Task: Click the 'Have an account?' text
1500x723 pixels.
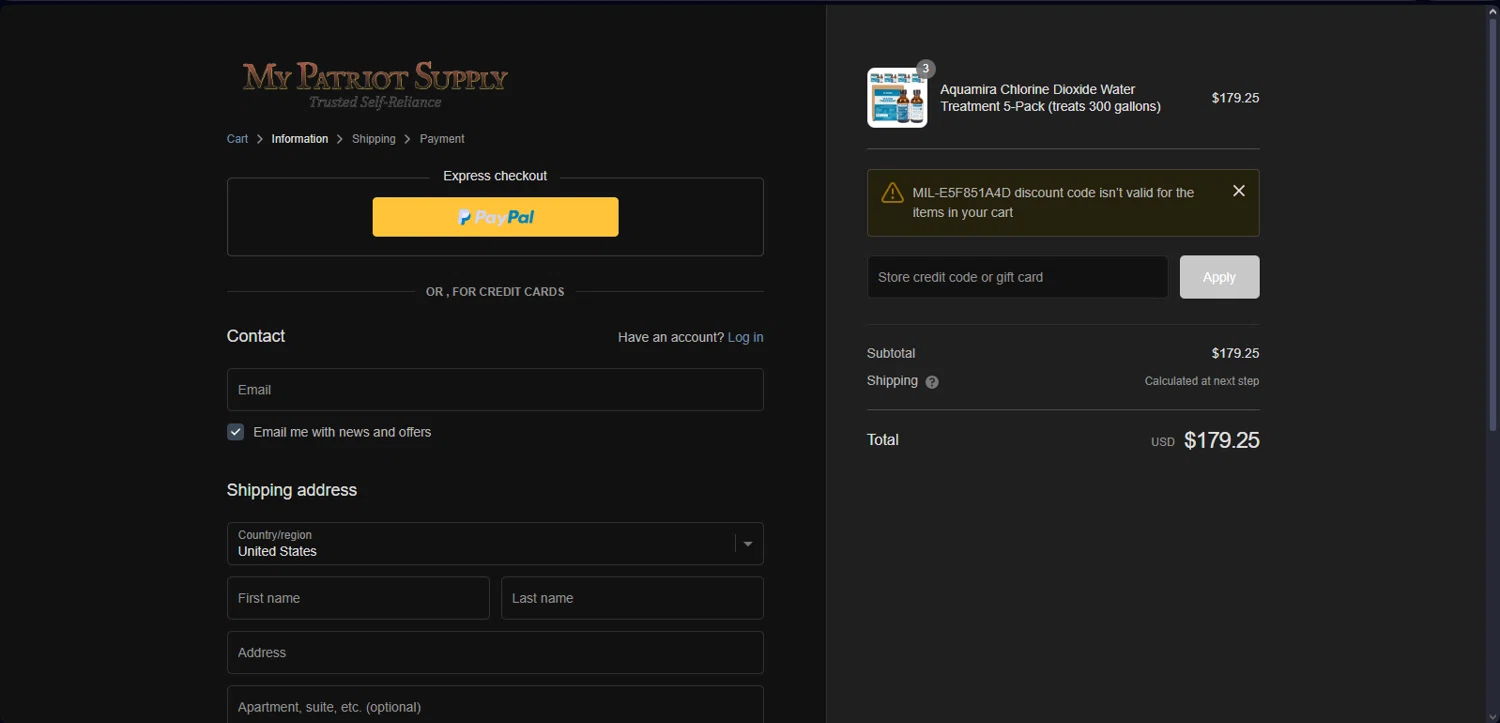Action: [671, 337]
